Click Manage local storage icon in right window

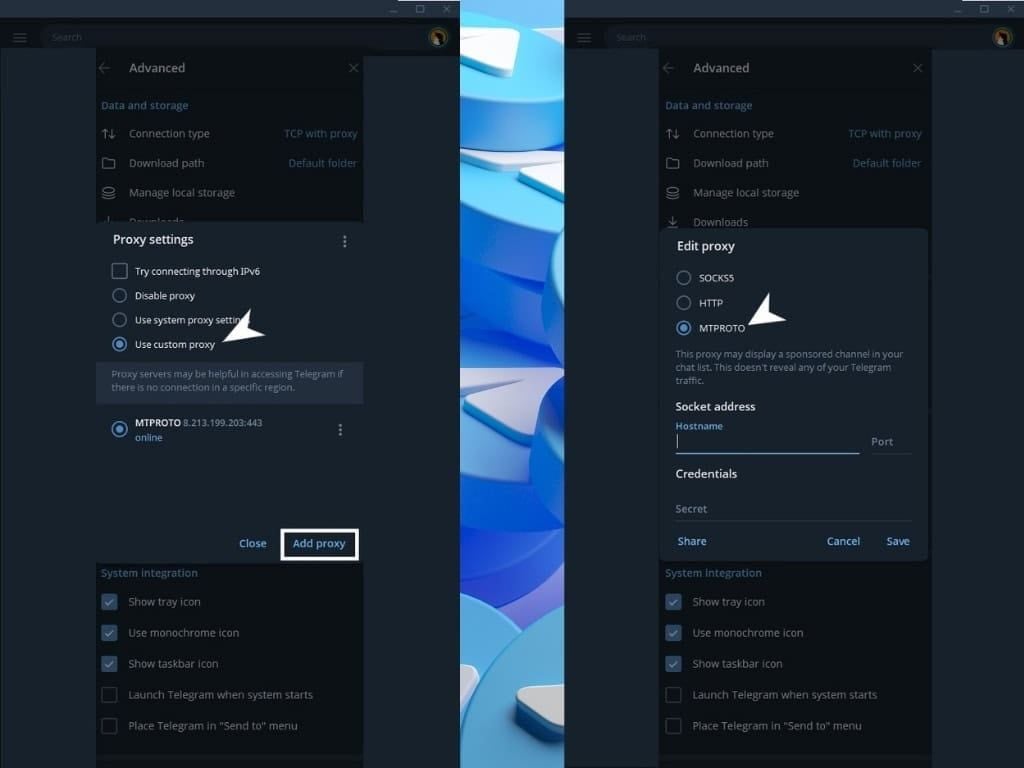pyautogui.click(x=673, y=193)
